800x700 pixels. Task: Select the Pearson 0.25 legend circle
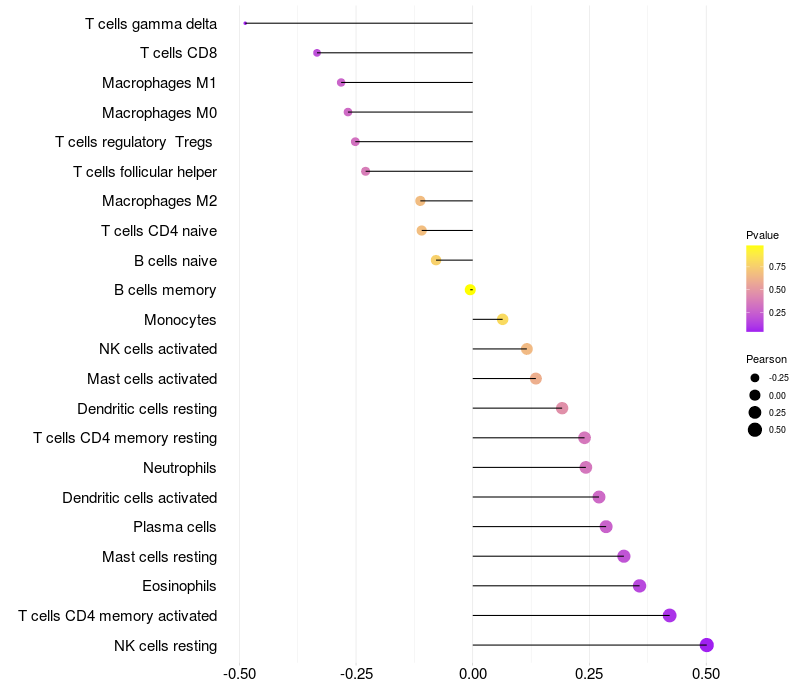click(x=755, y=412)
